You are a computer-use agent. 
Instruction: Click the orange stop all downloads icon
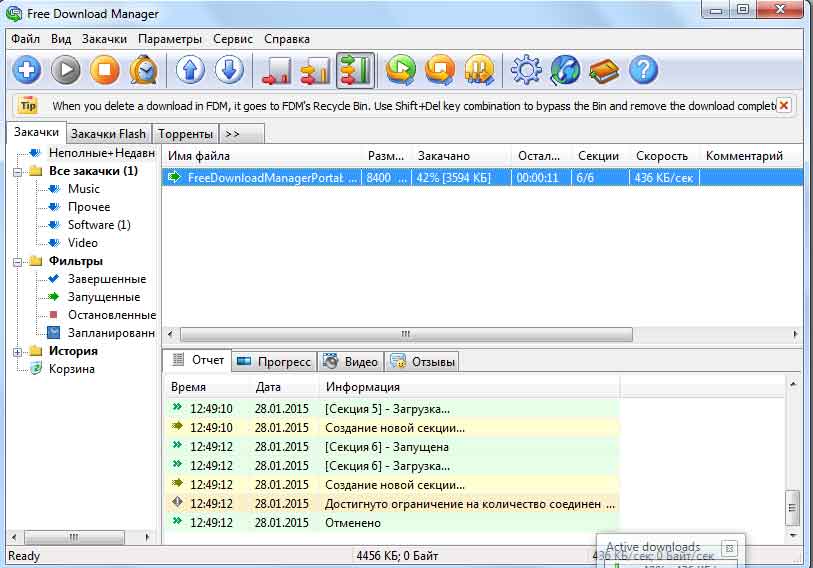440,70
